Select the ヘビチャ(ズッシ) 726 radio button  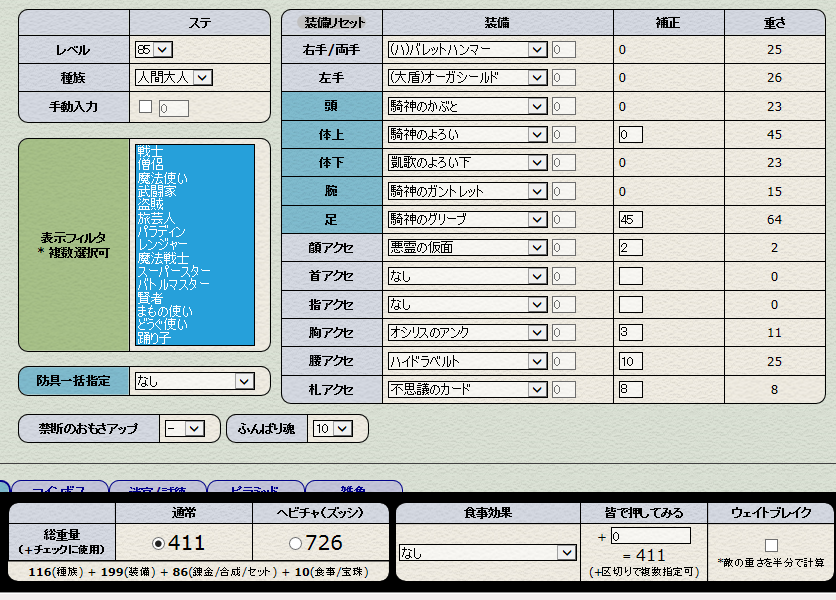point(296,544)
